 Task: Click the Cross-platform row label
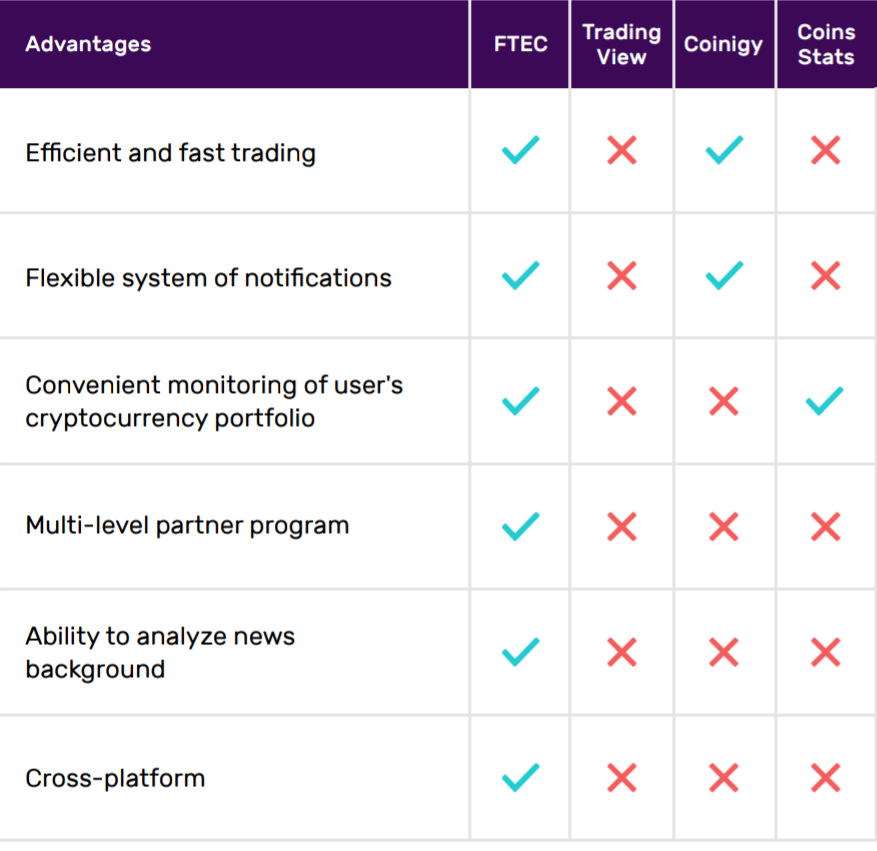point(115,778)
